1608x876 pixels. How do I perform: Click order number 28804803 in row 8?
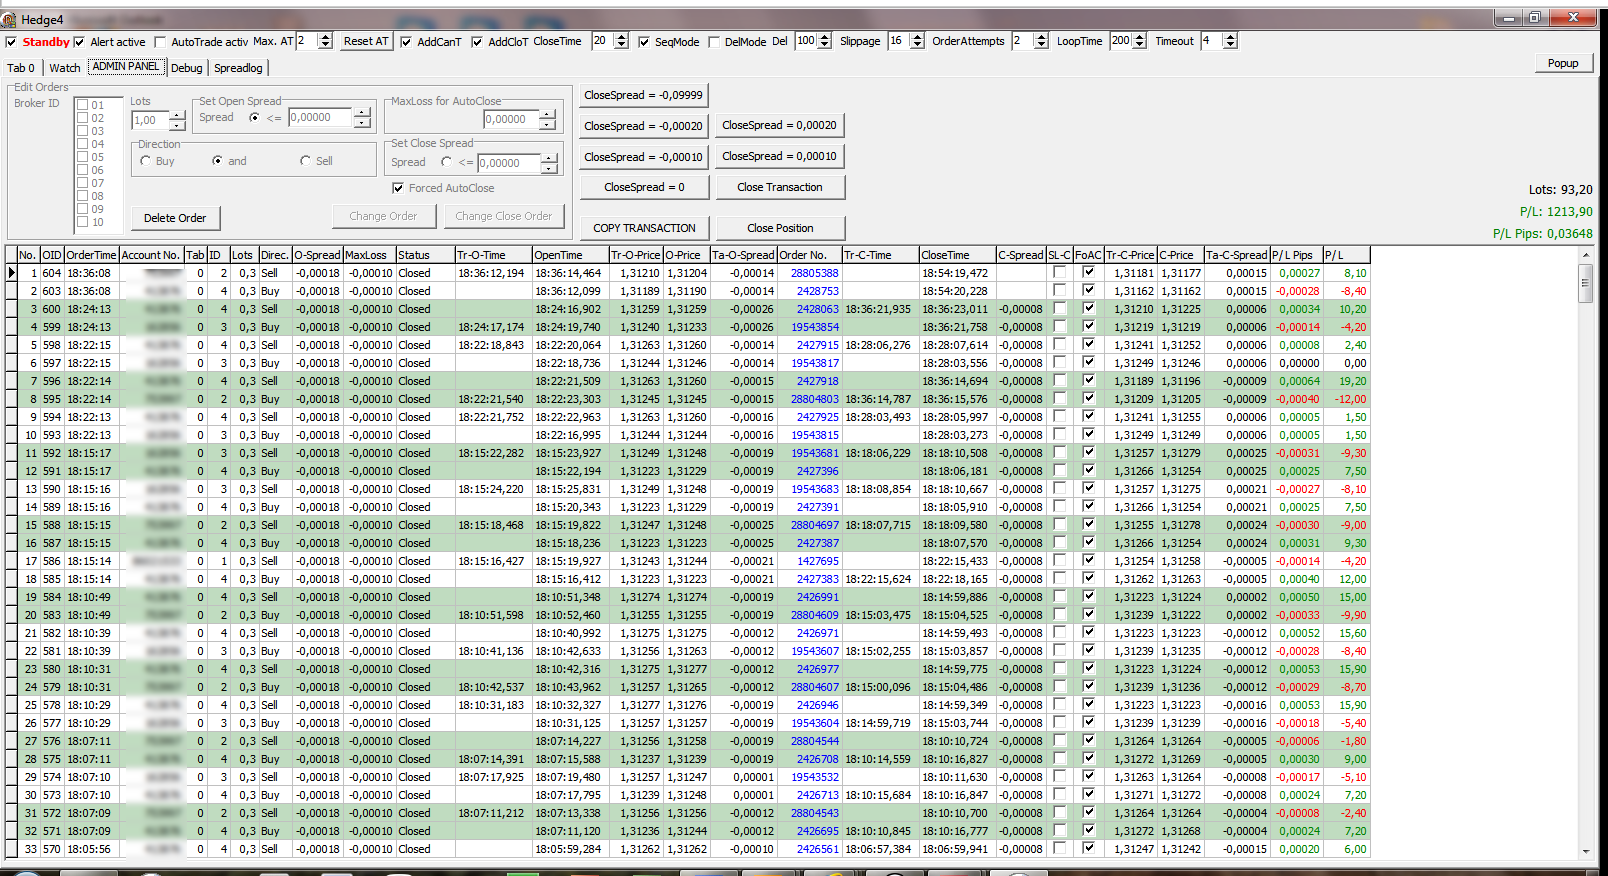tap(815, 399)
